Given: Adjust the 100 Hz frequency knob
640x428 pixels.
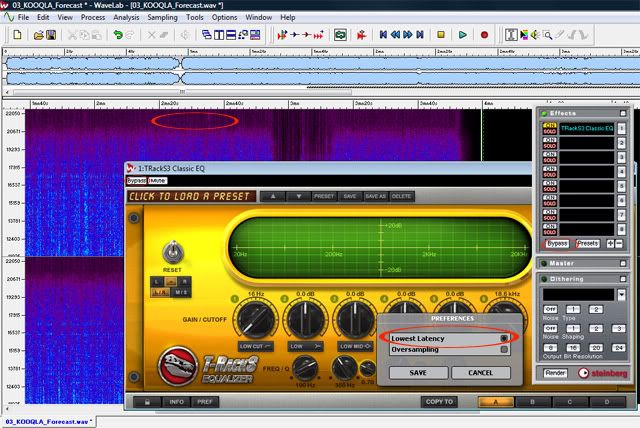Looking at the screenshot, I should pyautogui.click(x=305, y=368).
